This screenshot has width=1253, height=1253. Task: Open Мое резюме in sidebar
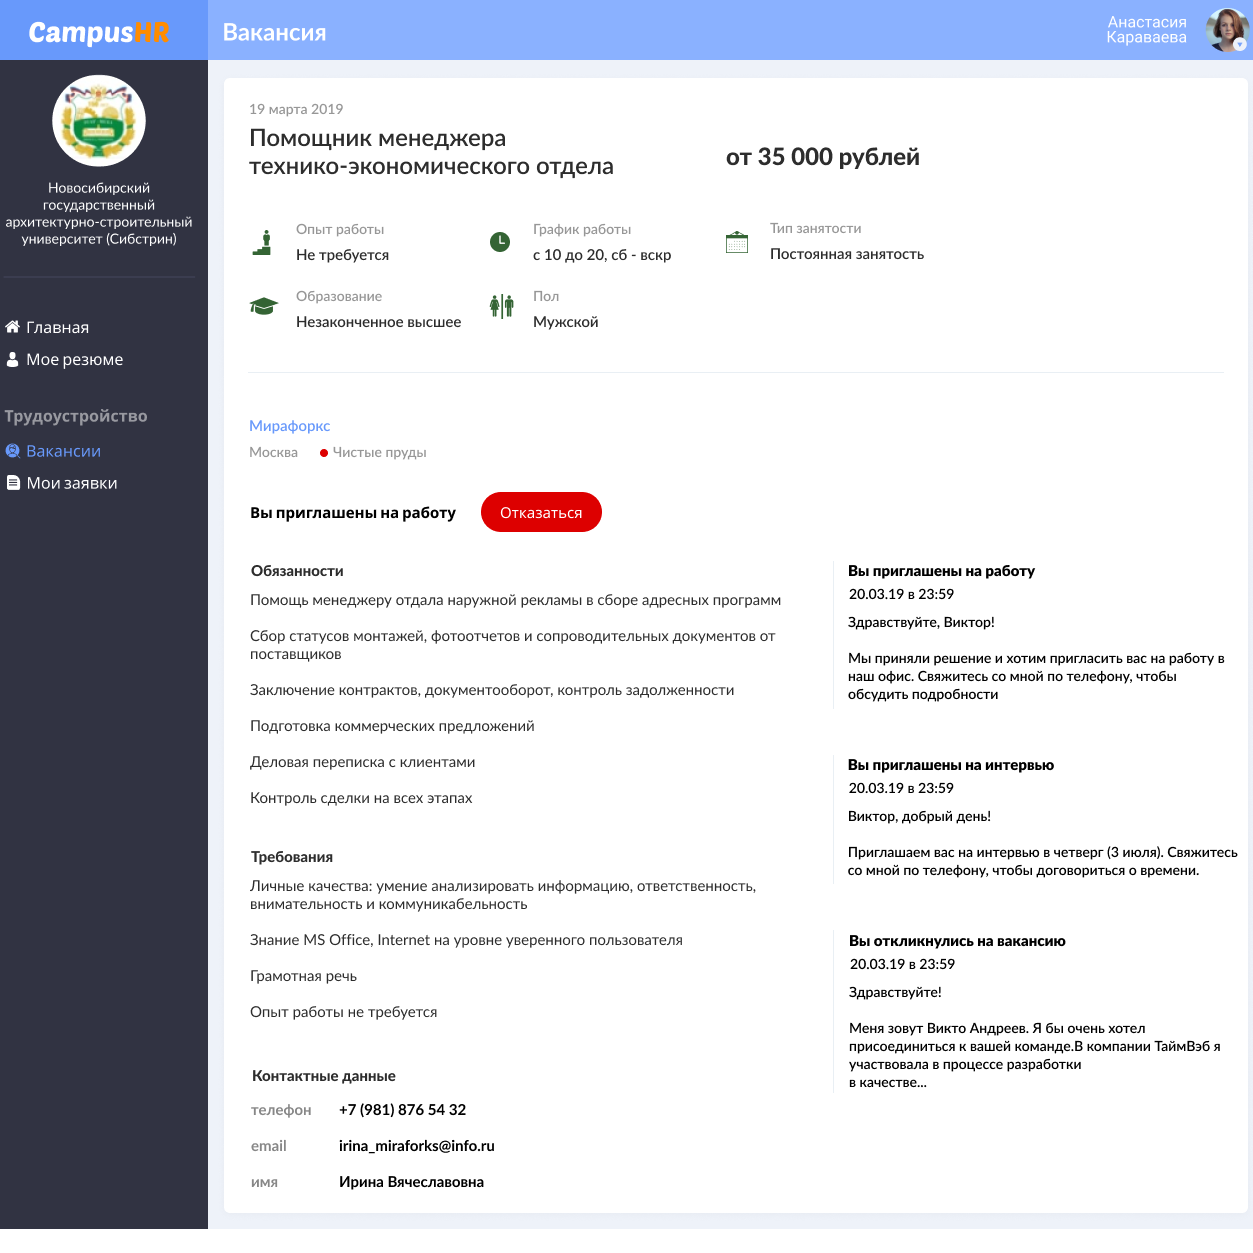click(x=75, y=359)
